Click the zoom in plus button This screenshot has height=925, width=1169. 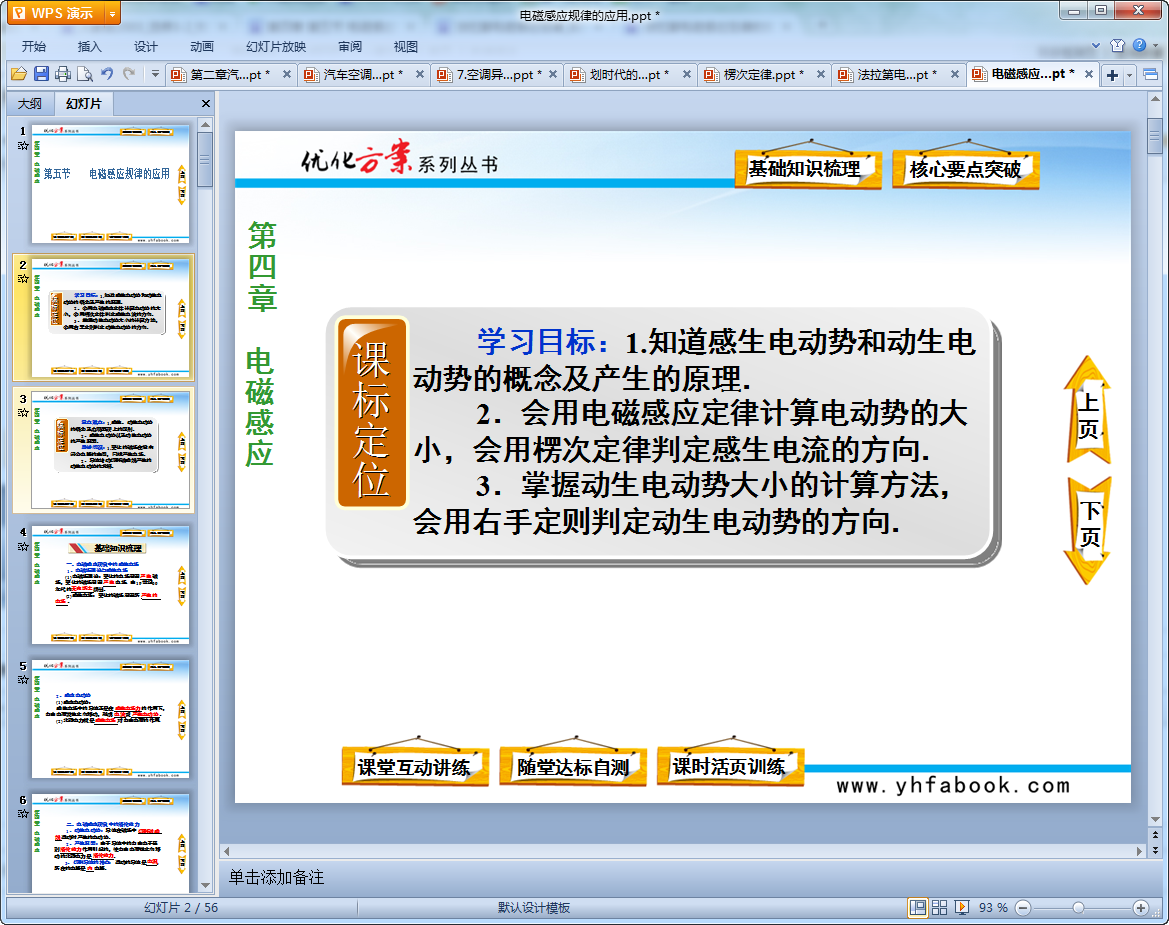pyautogui.click(x=1140, y=907)
